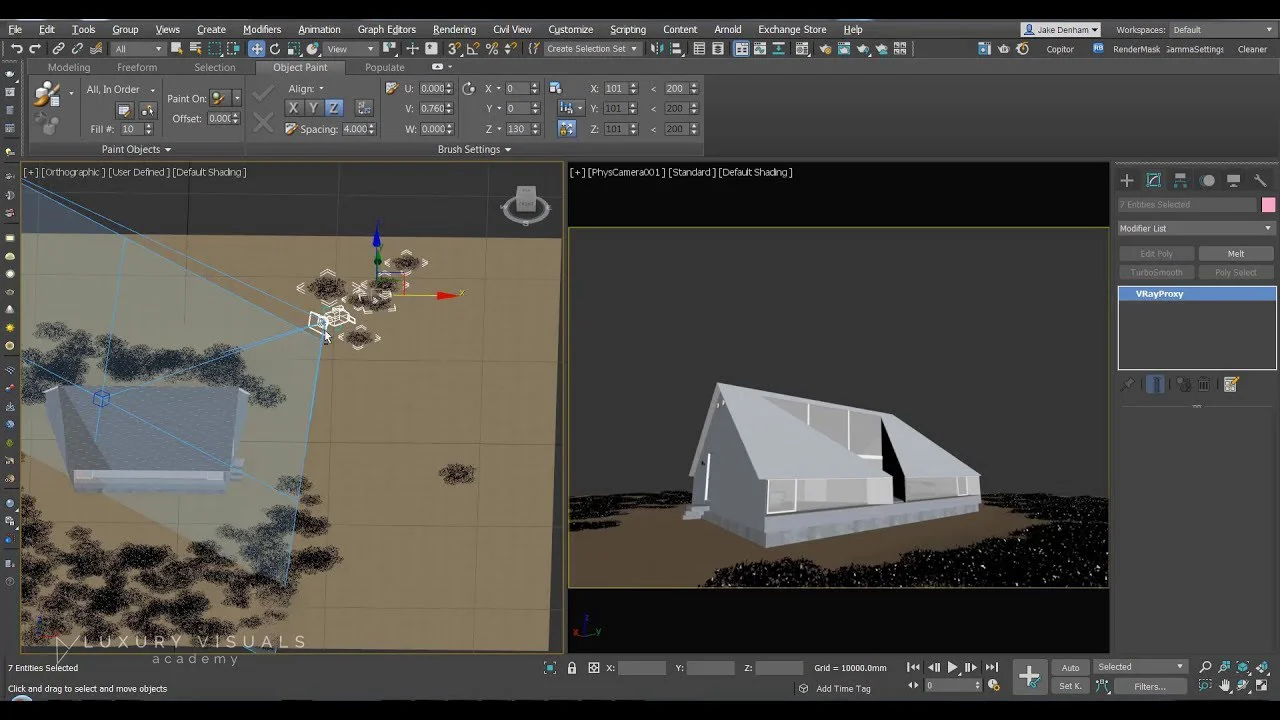Toggle the selection lock padlock
Viewport: 1280px width, 720px height.
point(572,668)
